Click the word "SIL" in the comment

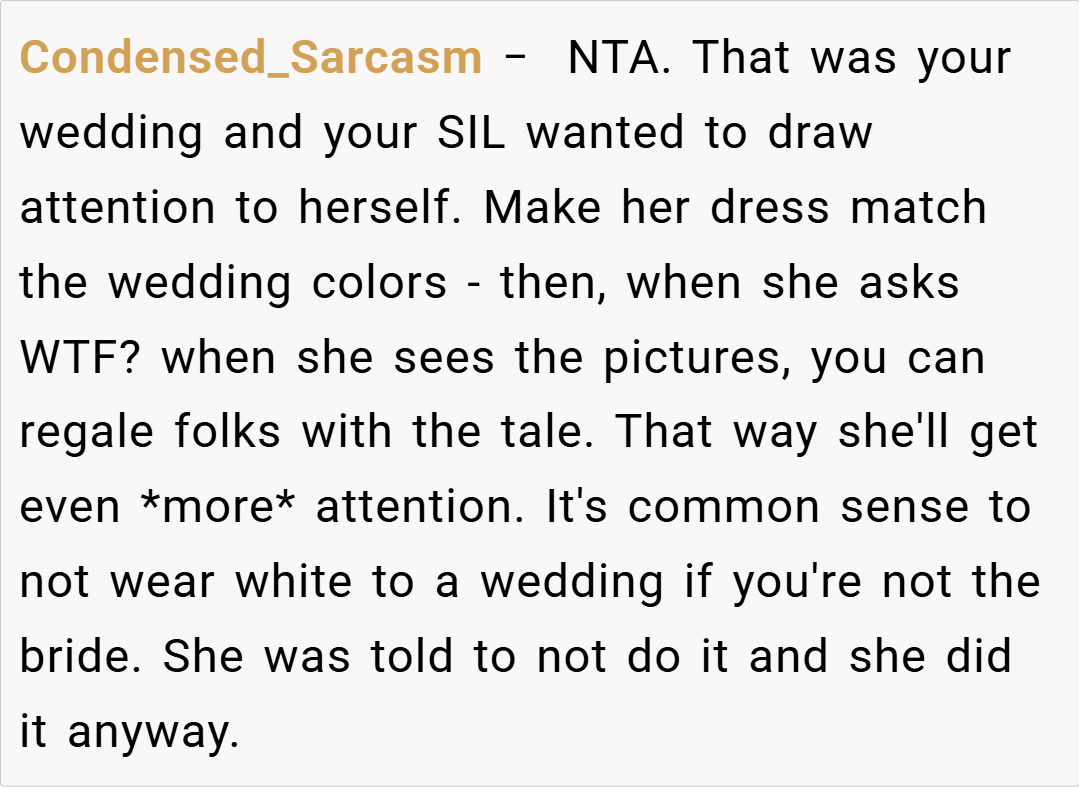tap(472, 133)
